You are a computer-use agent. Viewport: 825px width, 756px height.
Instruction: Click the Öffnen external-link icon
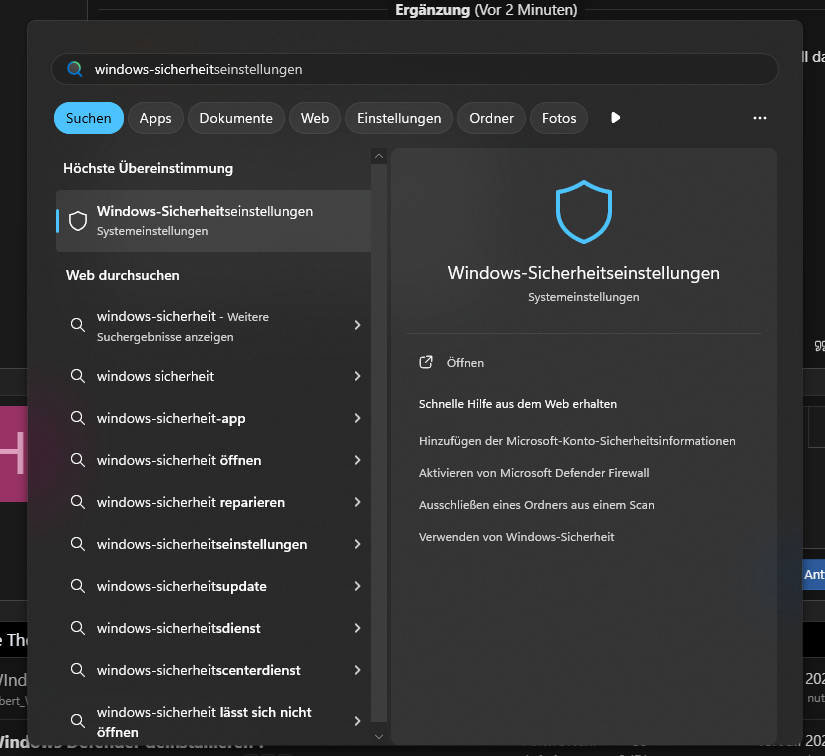coord(426,362)
